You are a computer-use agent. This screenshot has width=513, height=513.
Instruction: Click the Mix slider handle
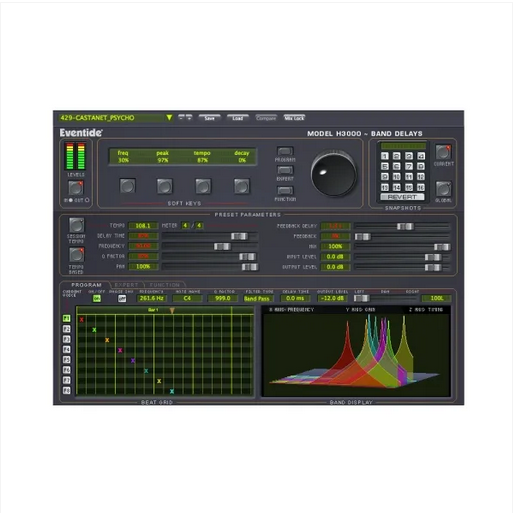442,247
